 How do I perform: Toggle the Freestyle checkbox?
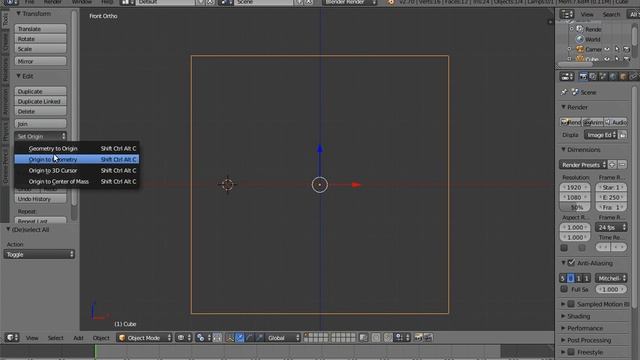point(571,352)
